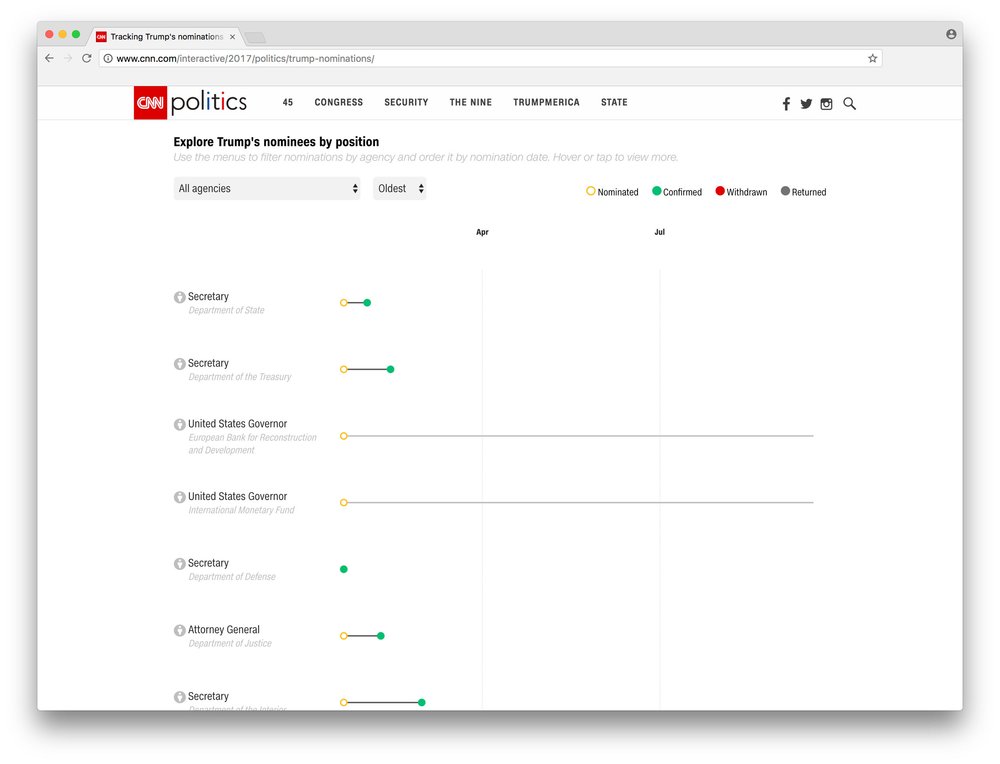Open THE NINE navigation link
The width and height of the screenshot is (1000, 764).
coord(471,102)
